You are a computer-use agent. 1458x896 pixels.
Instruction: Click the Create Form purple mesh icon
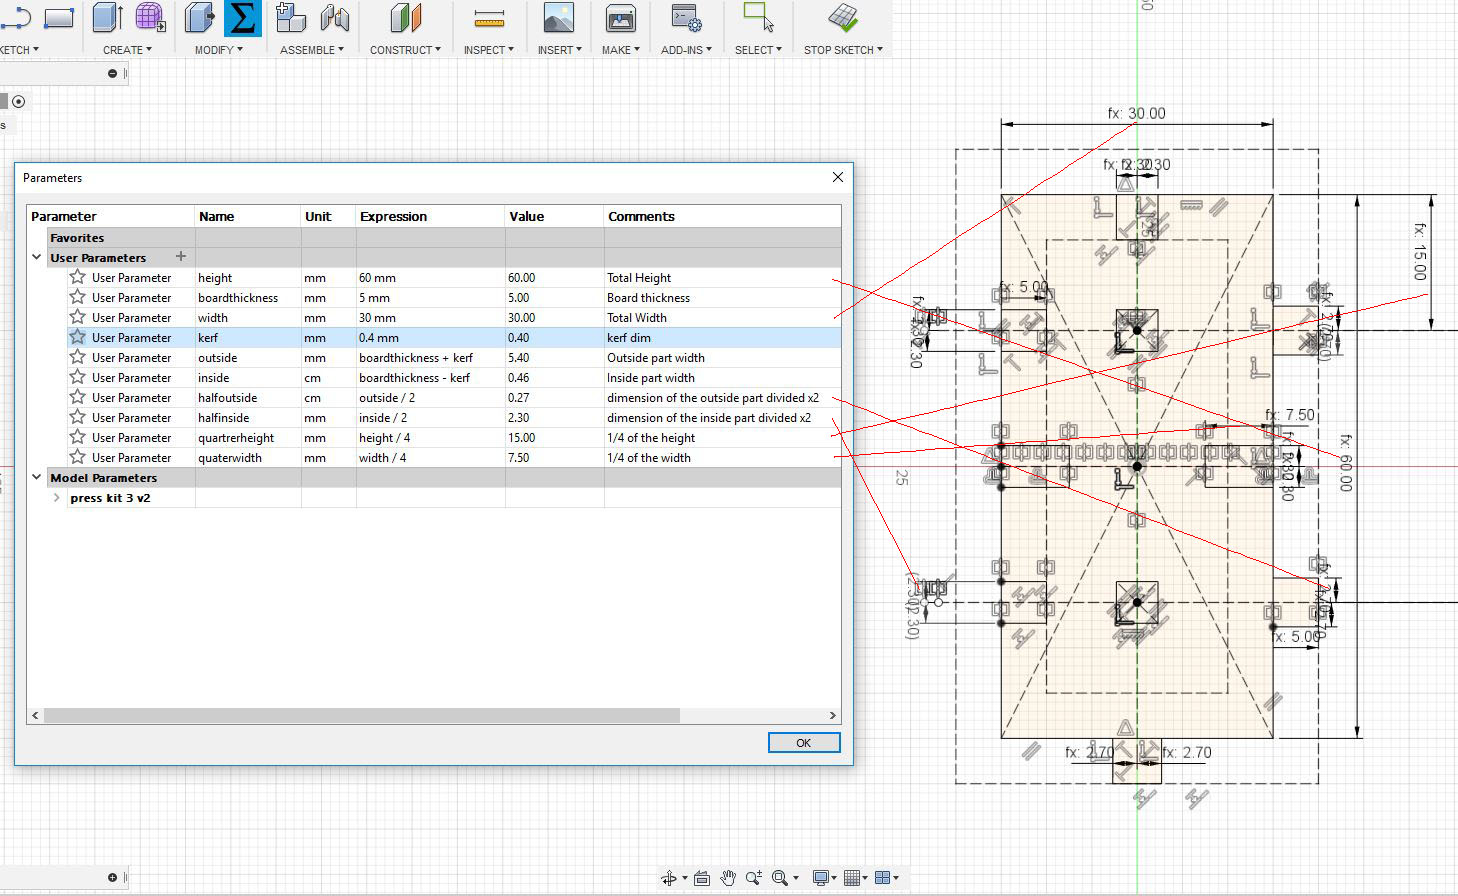click(x=149, y=17)
